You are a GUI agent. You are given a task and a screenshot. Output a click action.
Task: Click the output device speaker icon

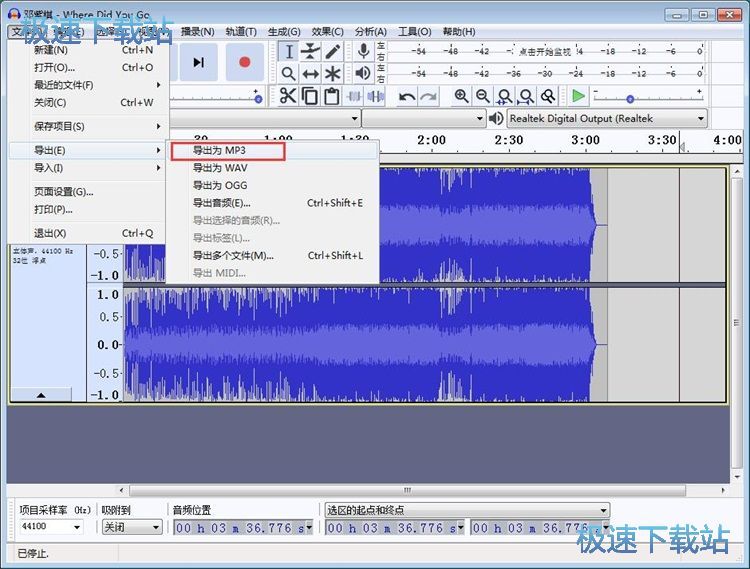496,118
